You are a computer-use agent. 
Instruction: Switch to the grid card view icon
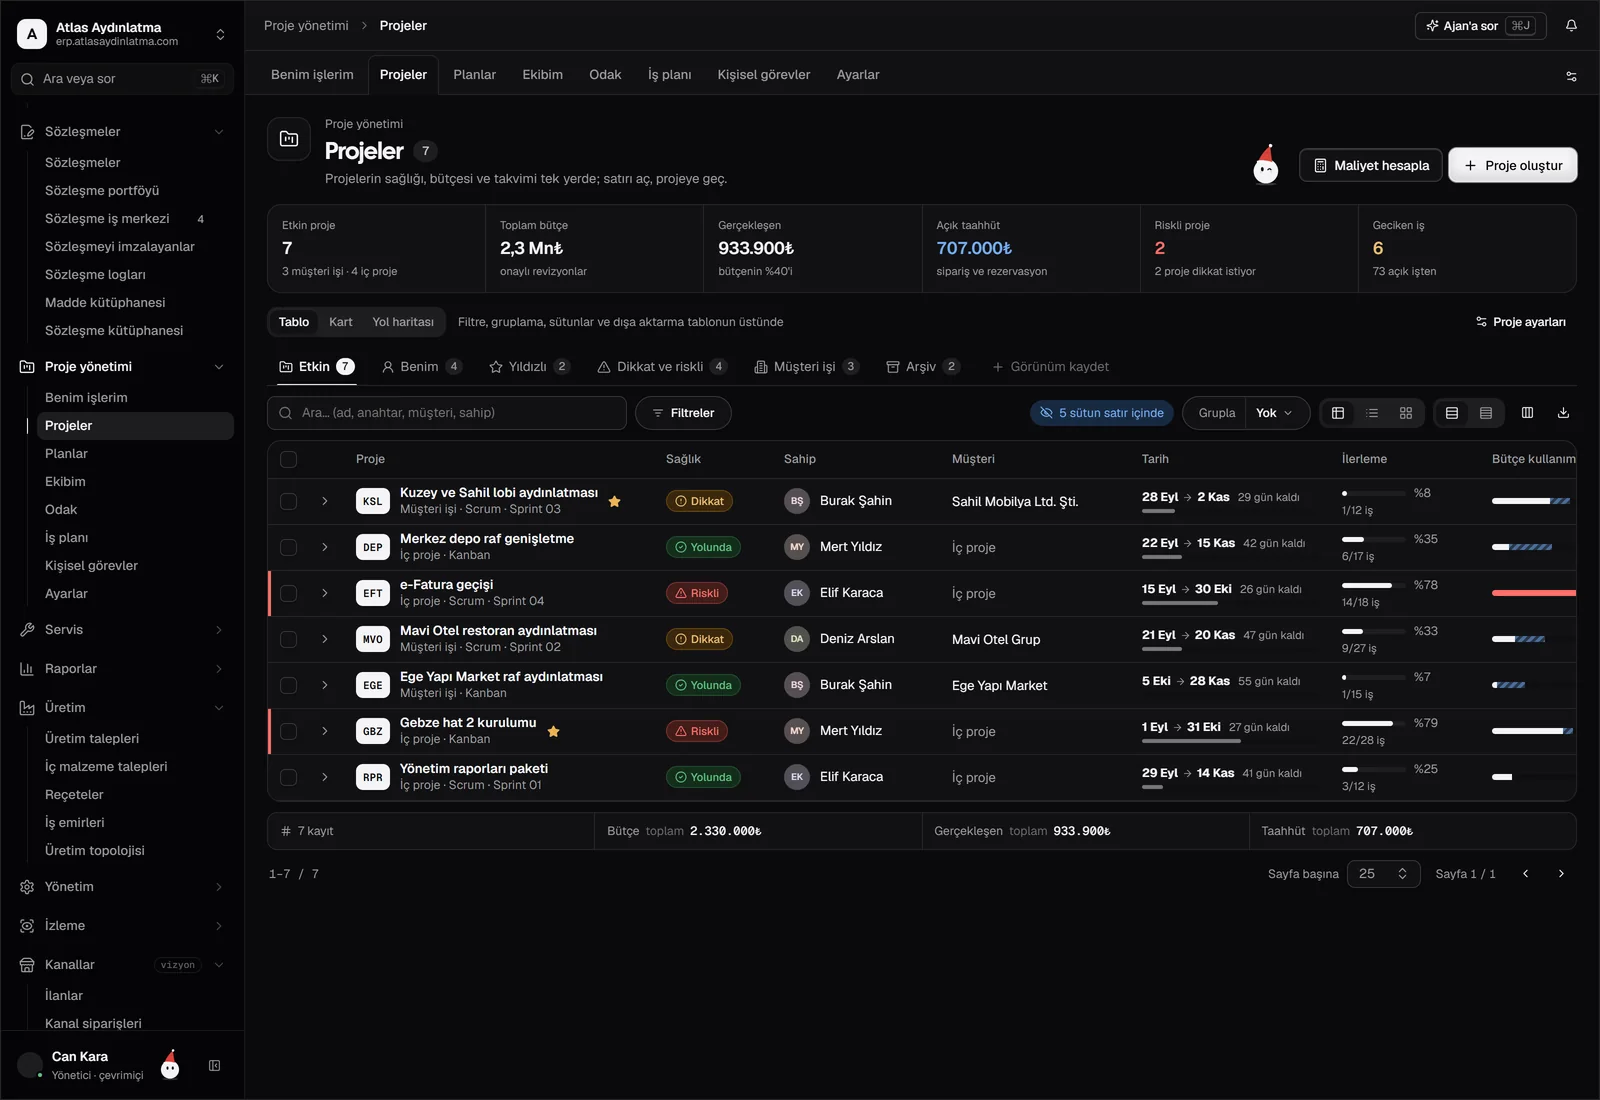tap(1405, 413)
